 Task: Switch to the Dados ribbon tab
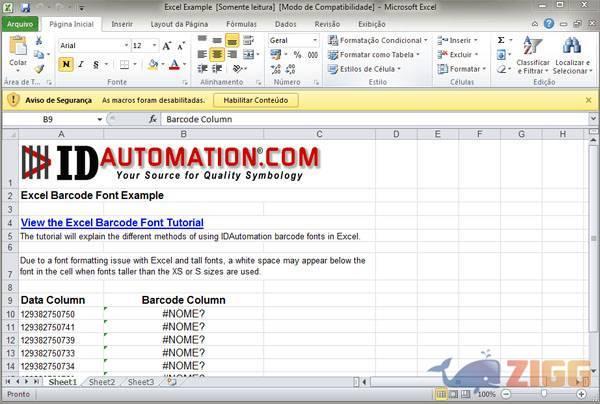[x=285, y=24]
